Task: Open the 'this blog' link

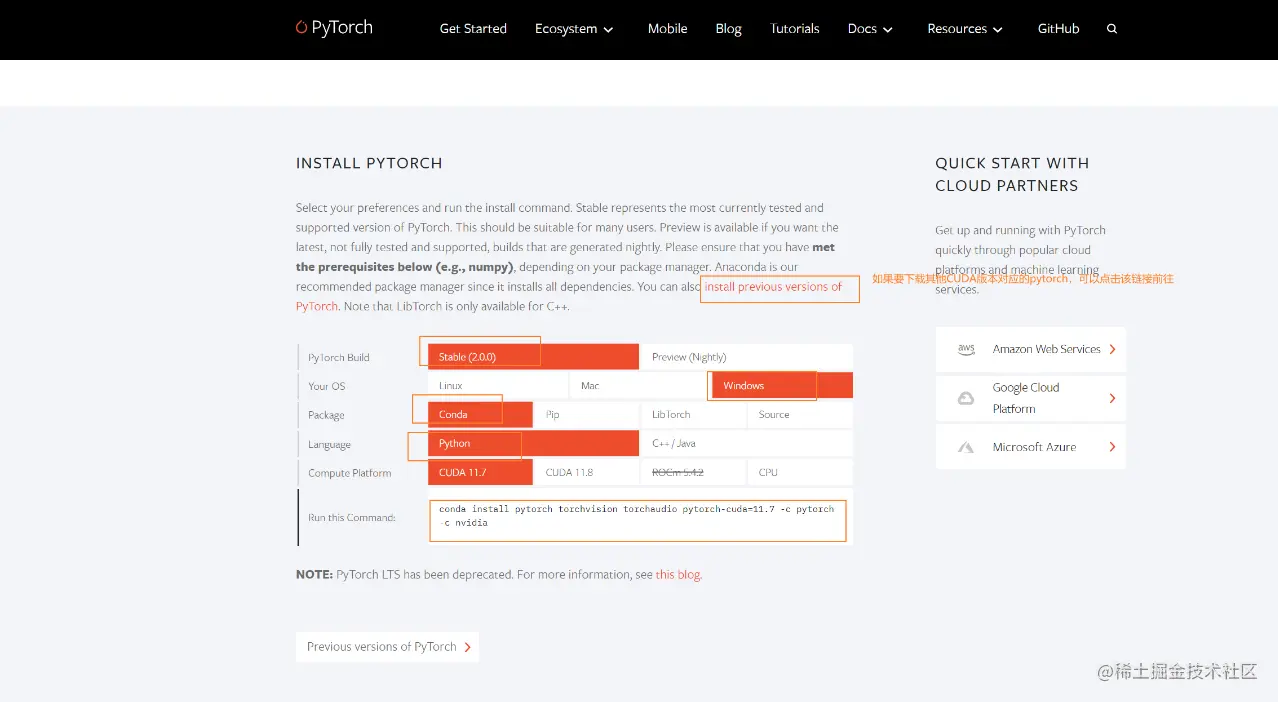Action: [x=679, y=575]
